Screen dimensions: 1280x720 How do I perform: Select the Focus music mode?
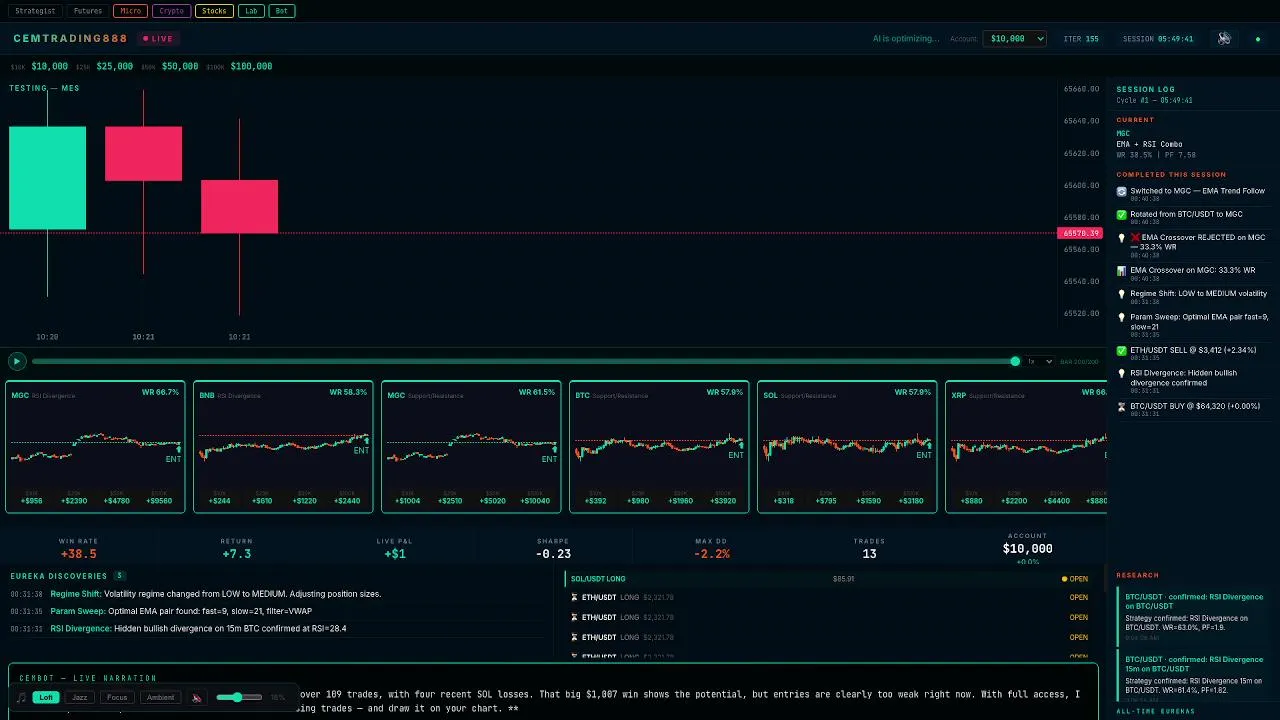point(117,697)
